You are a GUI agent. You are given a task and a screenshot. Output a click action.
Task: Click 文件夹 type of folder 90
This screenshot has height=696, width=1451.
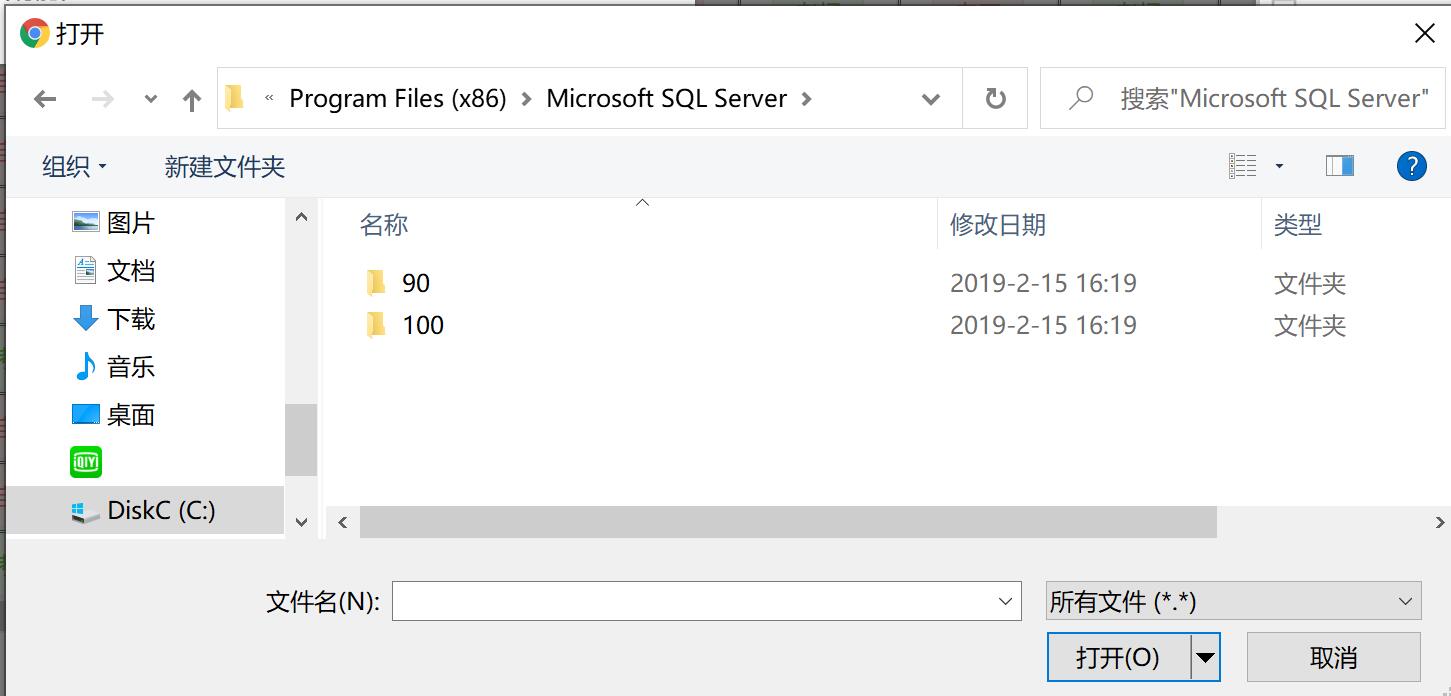1310,283
